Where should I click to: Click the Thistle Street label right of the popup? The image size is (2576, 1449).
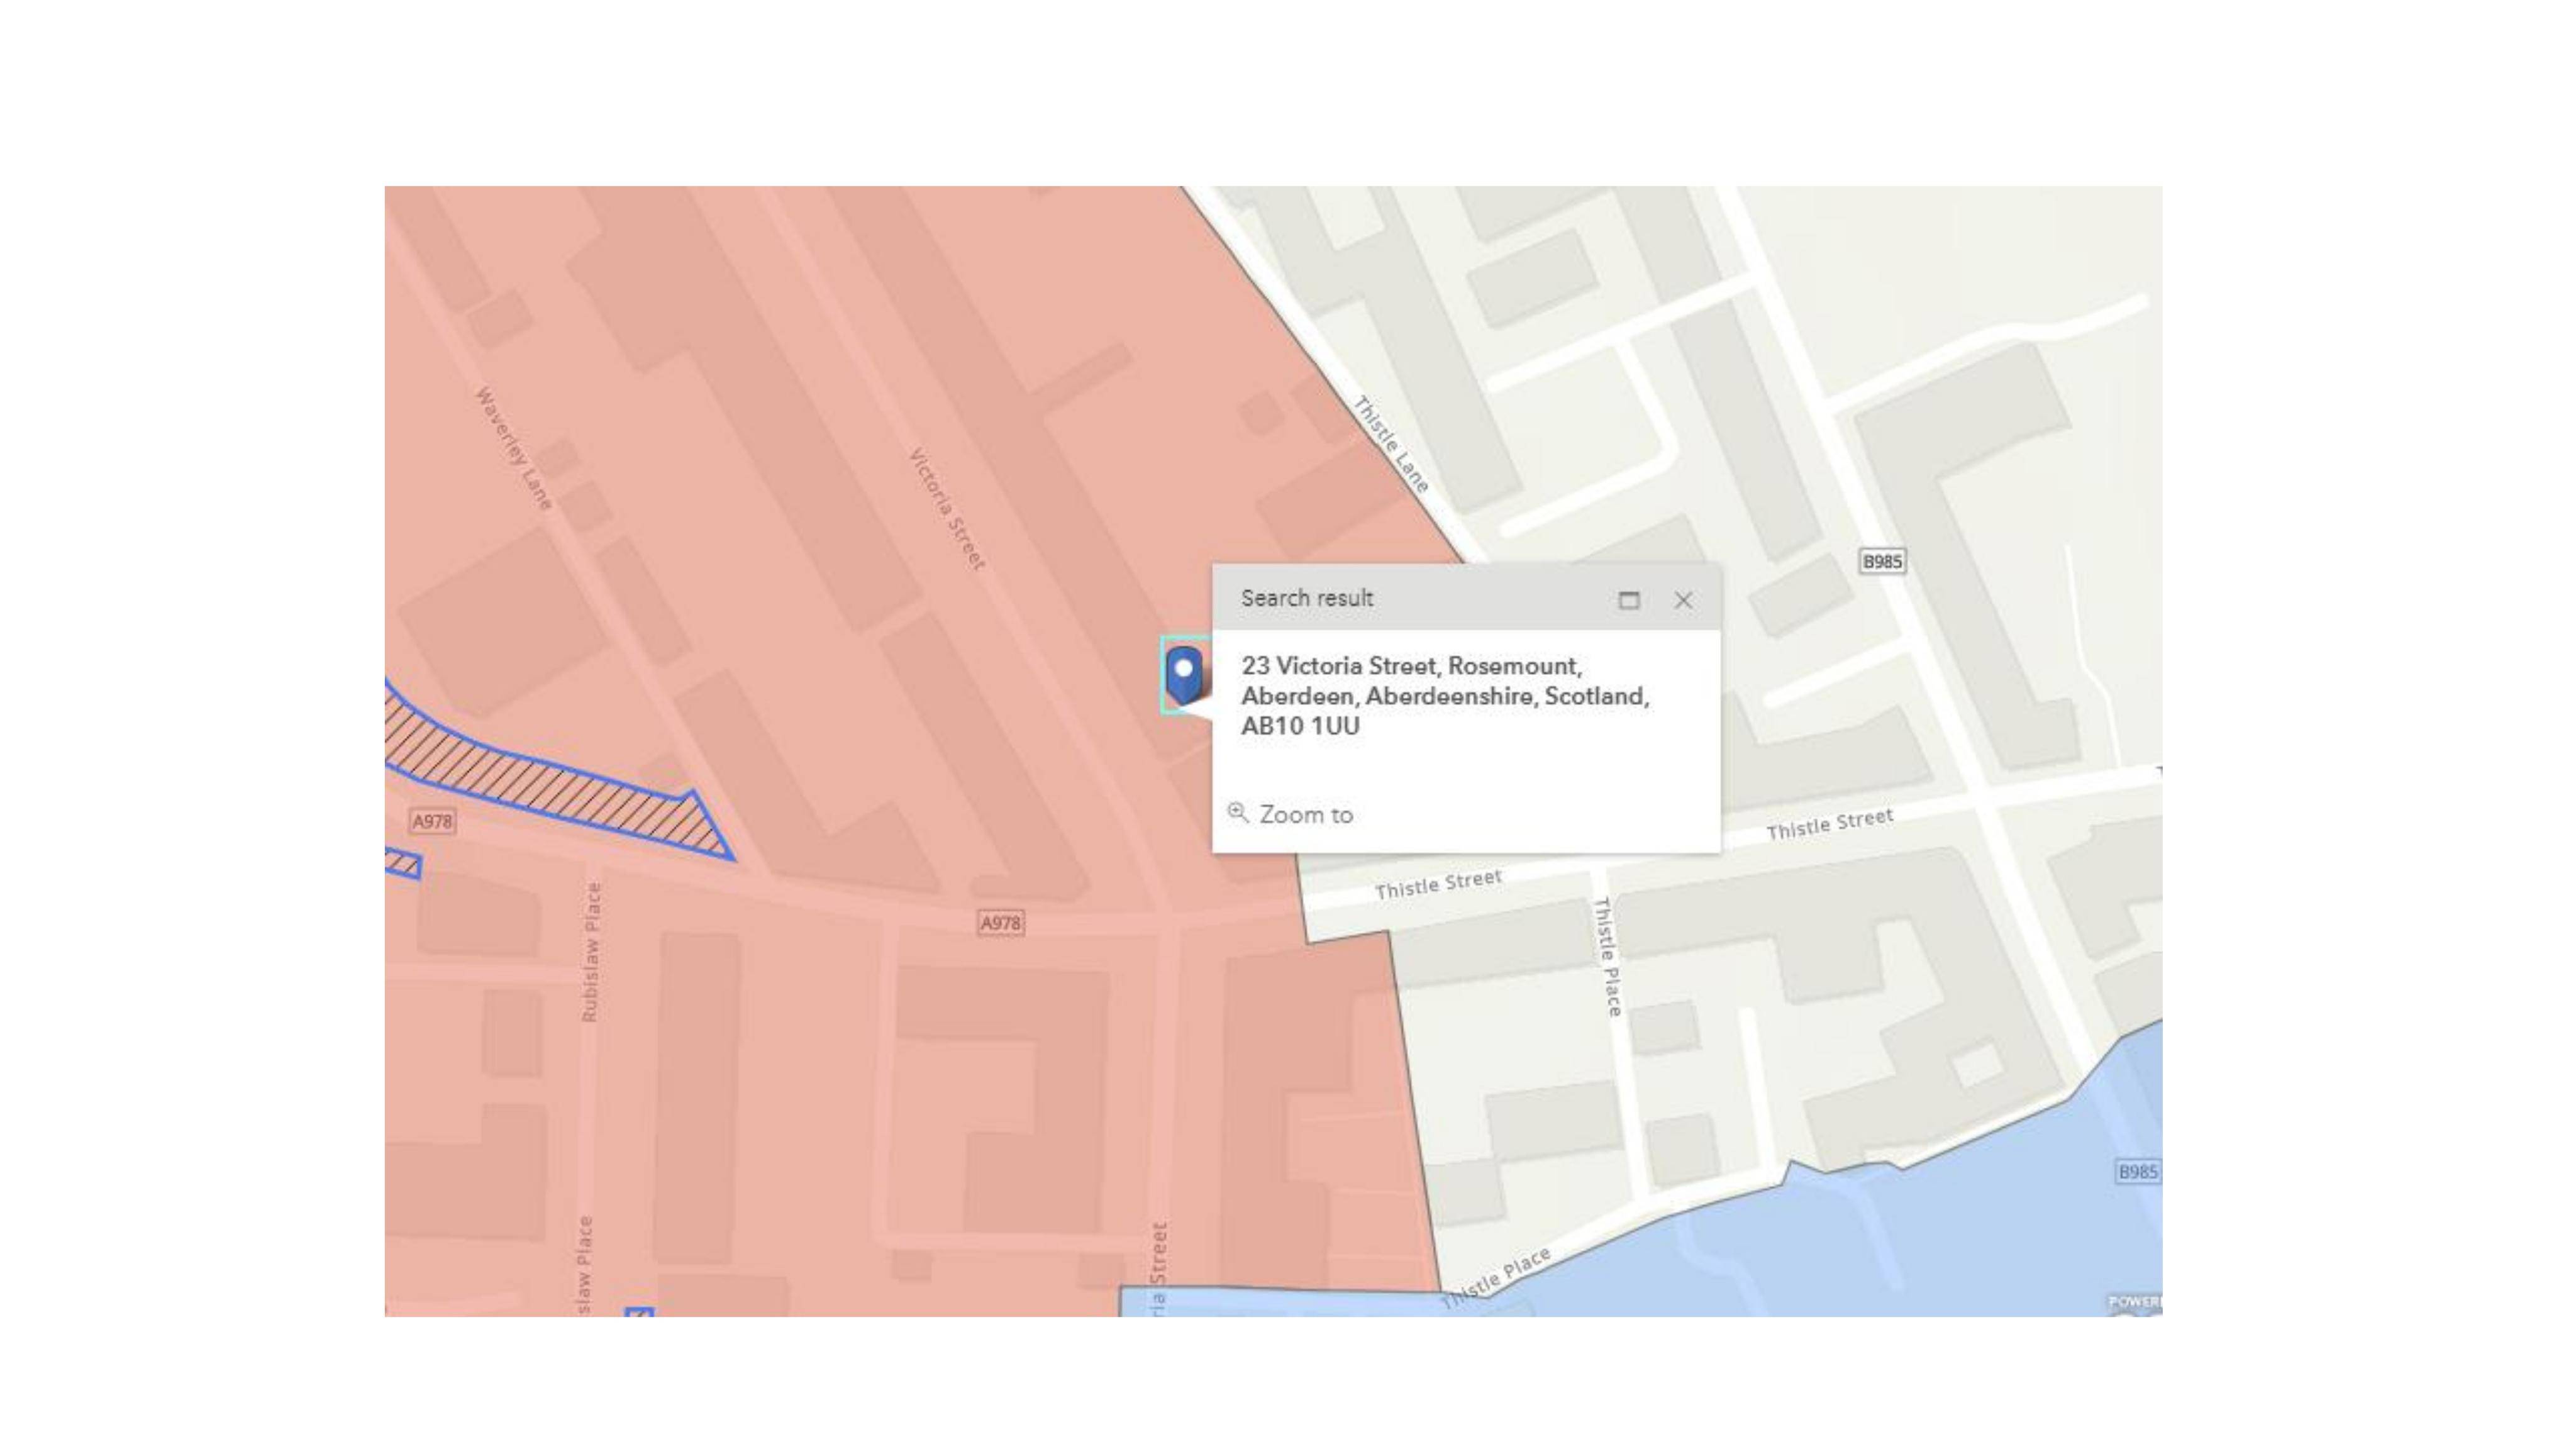(1830, 825)
